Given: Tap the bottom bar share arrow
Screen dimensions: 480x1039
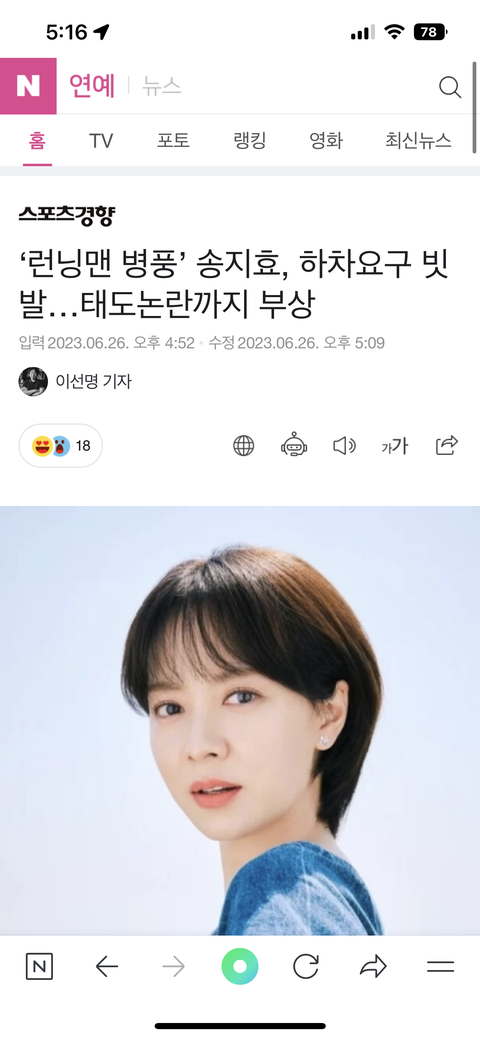Looking at the screenshot, I should [x=373, y=967].
